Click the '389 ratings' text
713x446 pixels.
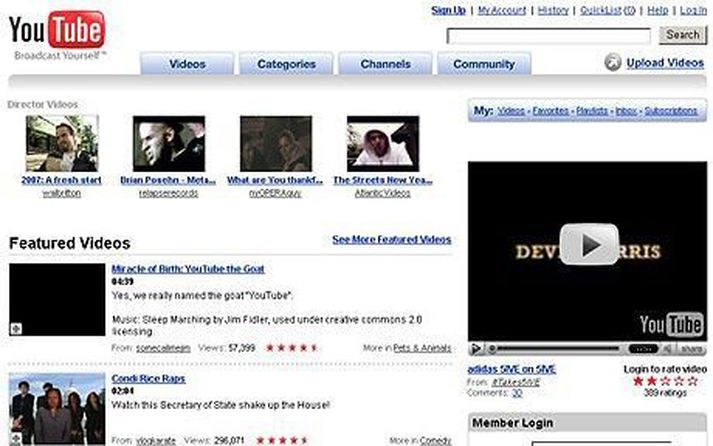click(x=665, y=393)
